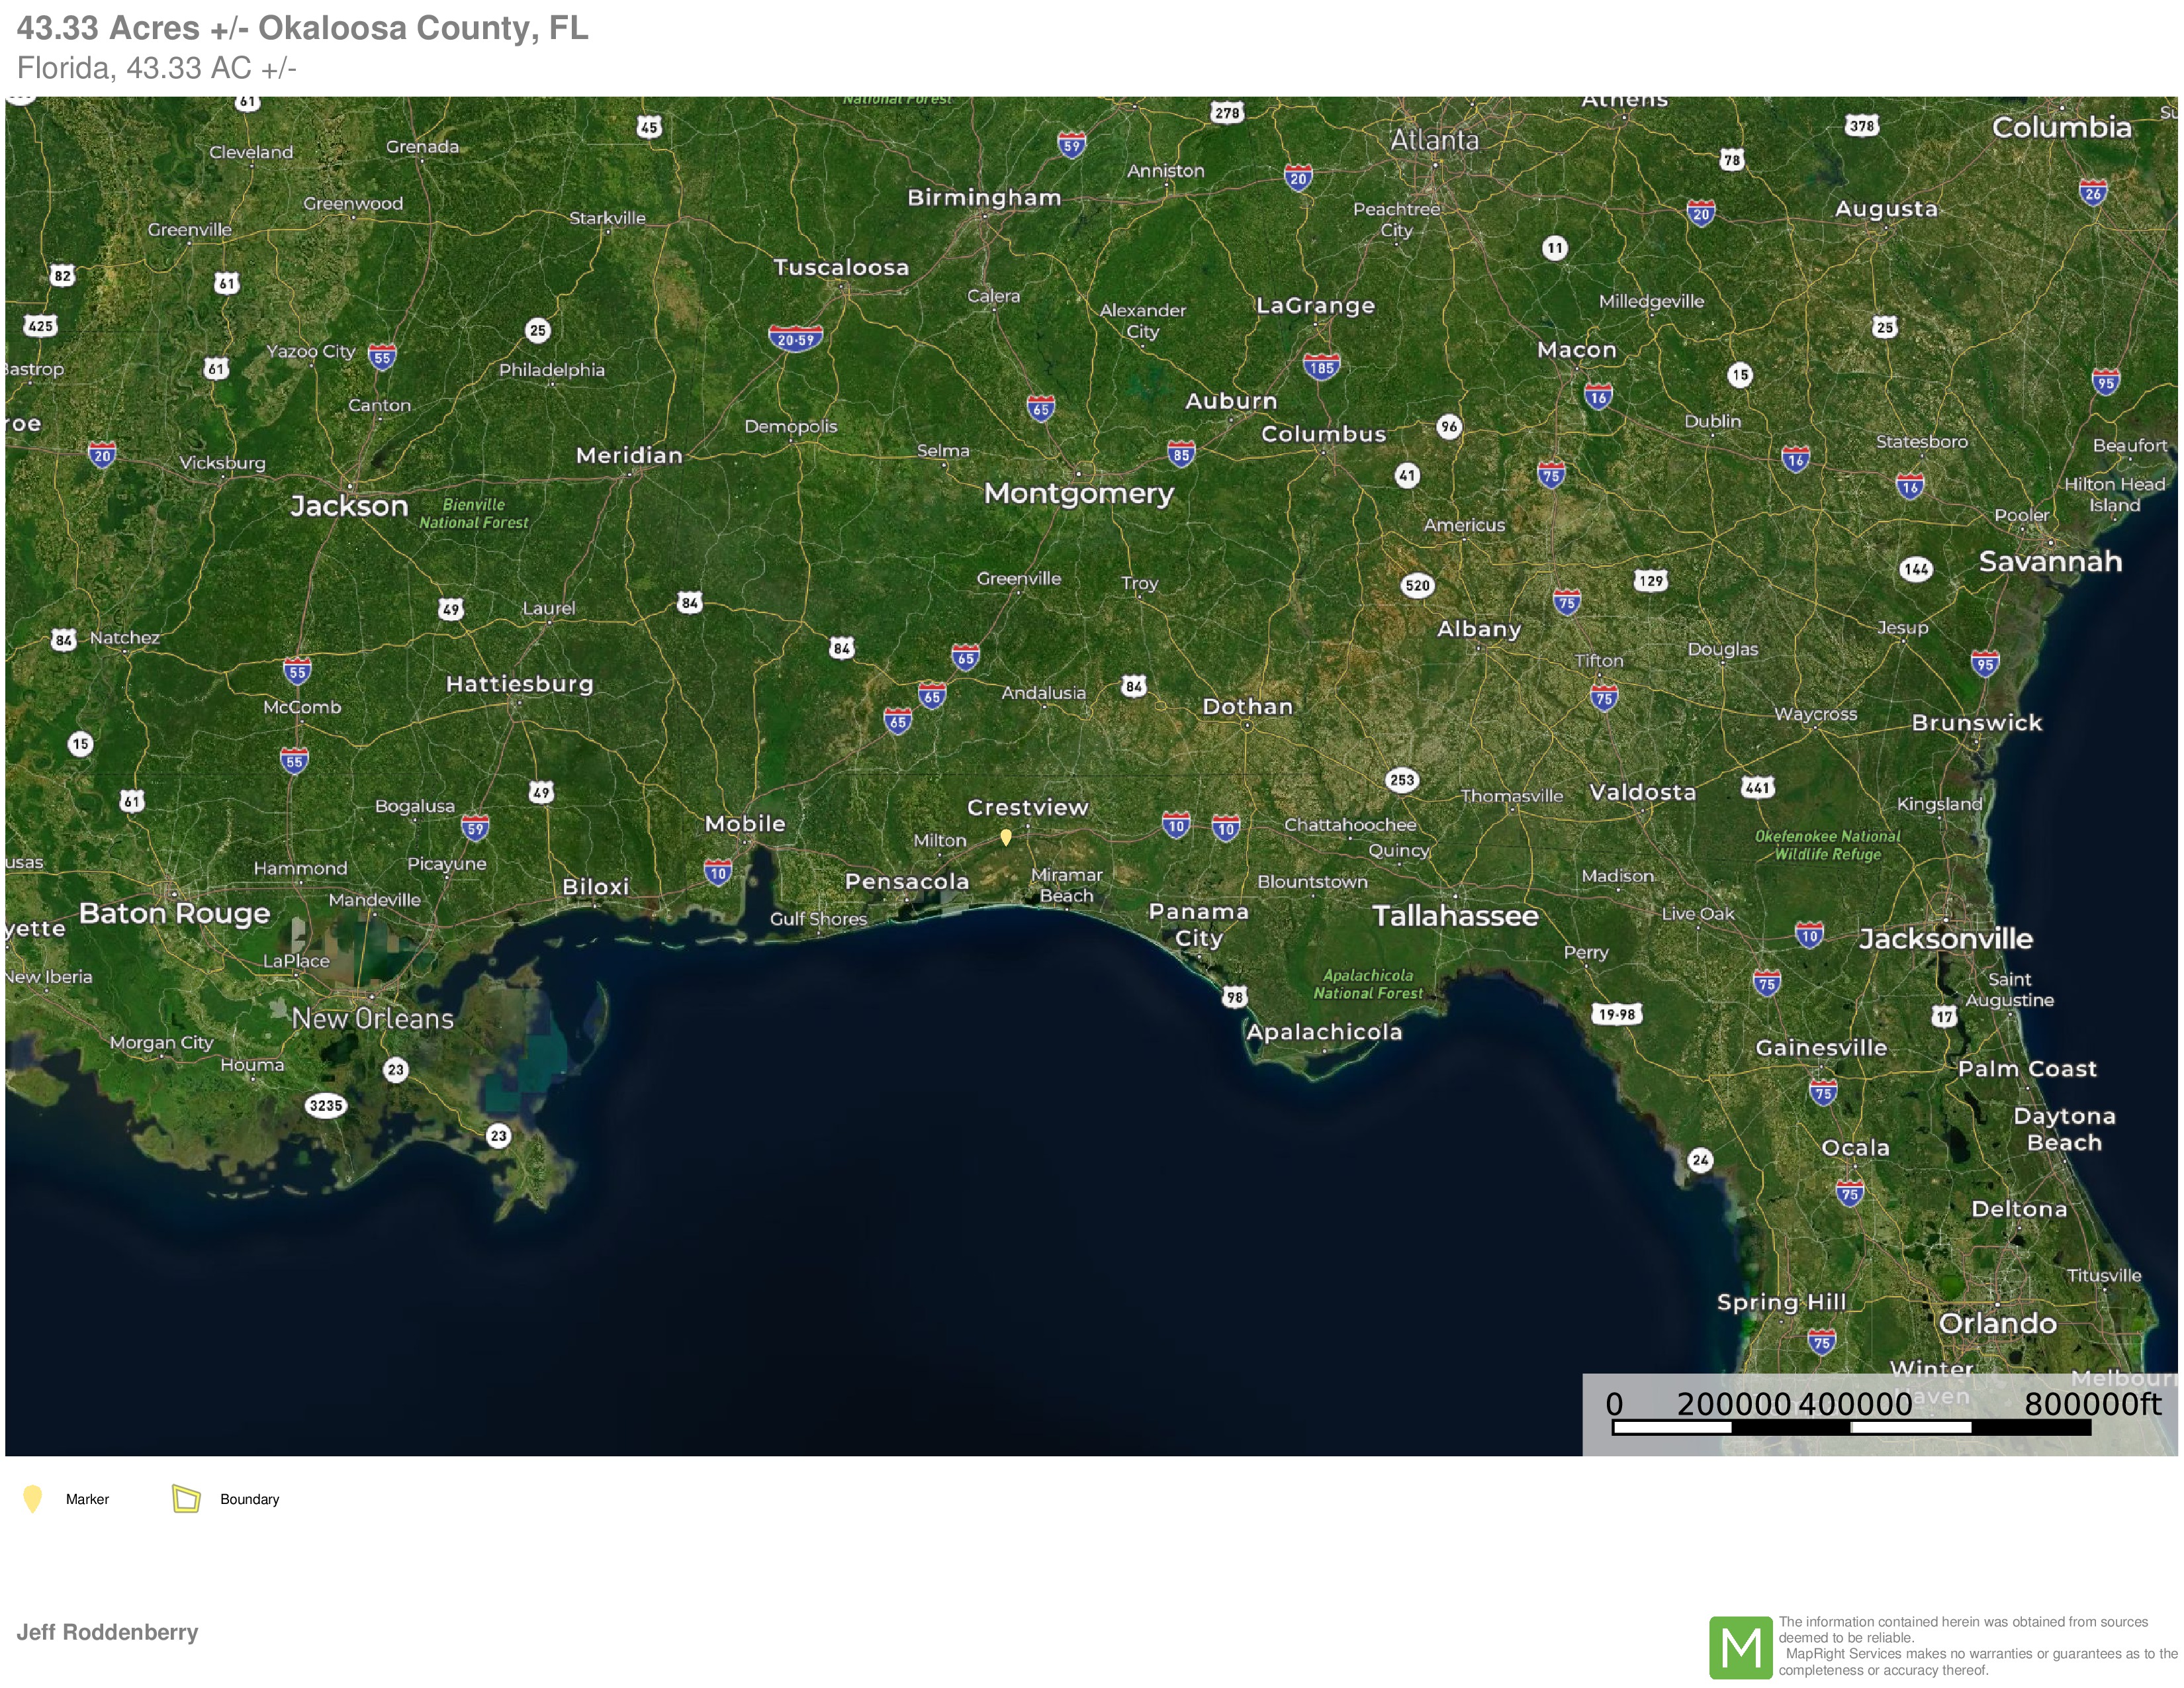2184x1688 pixels.
Task: Click the Marker legend text label
Action: pyautogui.click(x=87, y=1499)
